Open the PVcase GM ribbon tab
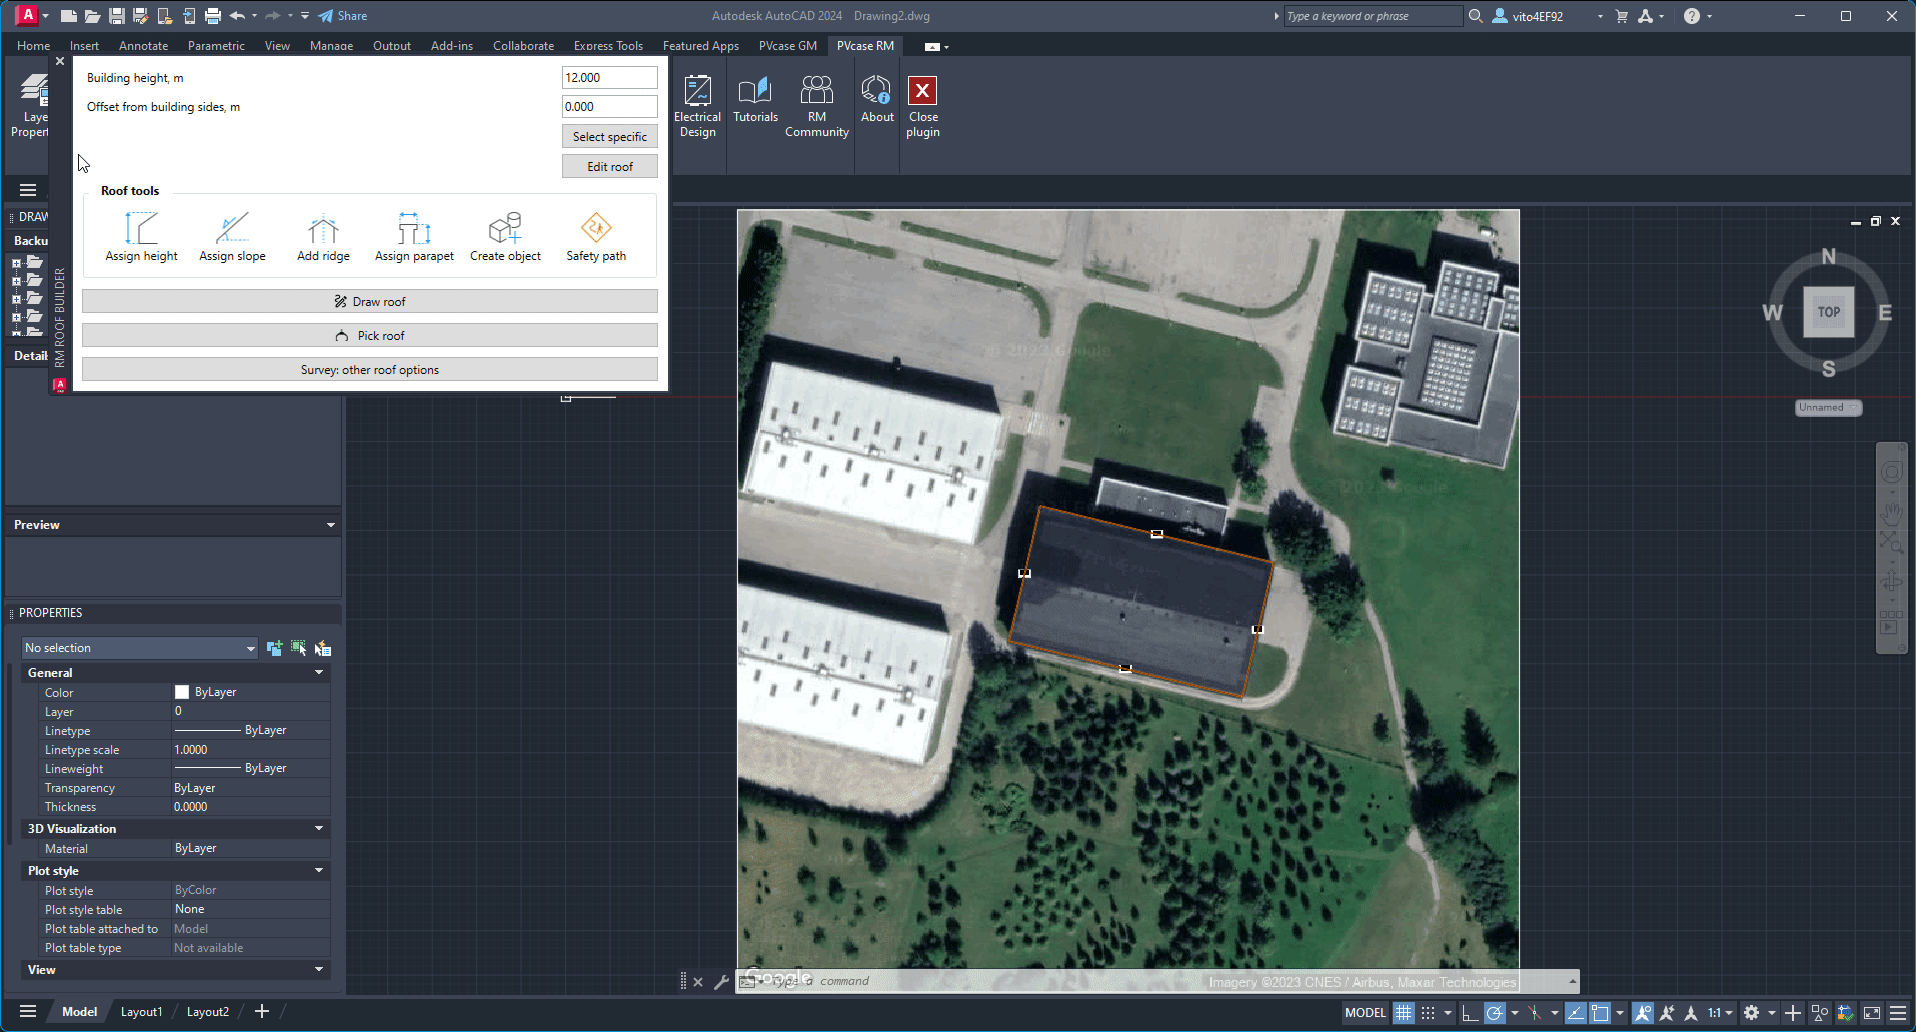 (x=788, y=46)
